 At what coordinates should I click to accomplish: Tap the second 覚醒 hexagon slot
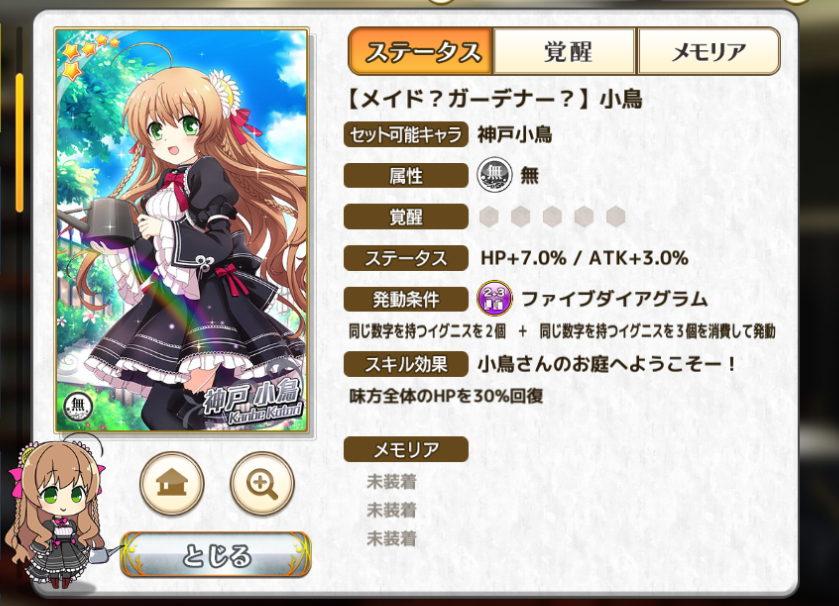click(x=520, y=217)
